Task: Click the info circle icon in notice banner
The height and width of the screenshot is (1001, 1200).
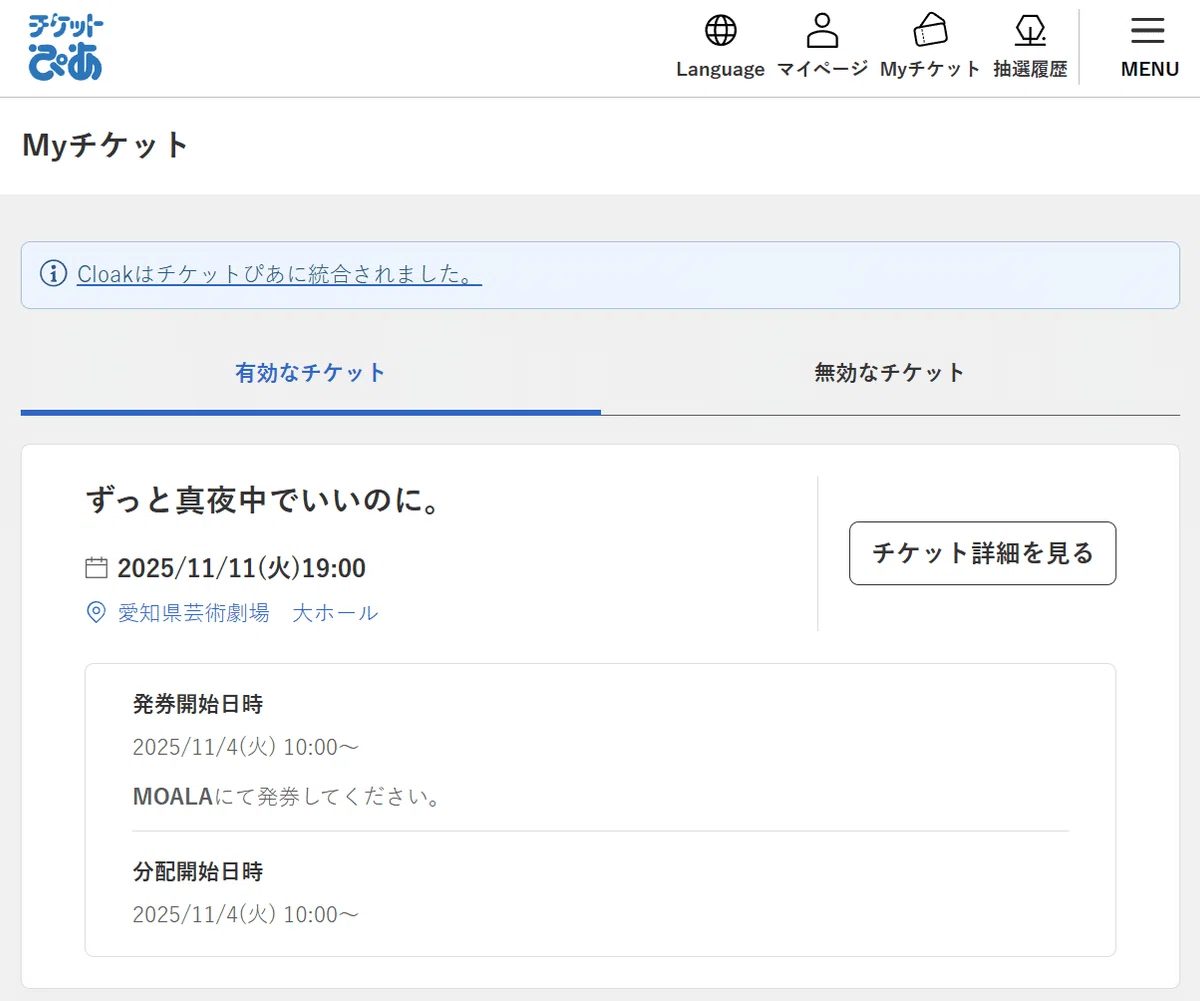Action: tap(52, 274)
